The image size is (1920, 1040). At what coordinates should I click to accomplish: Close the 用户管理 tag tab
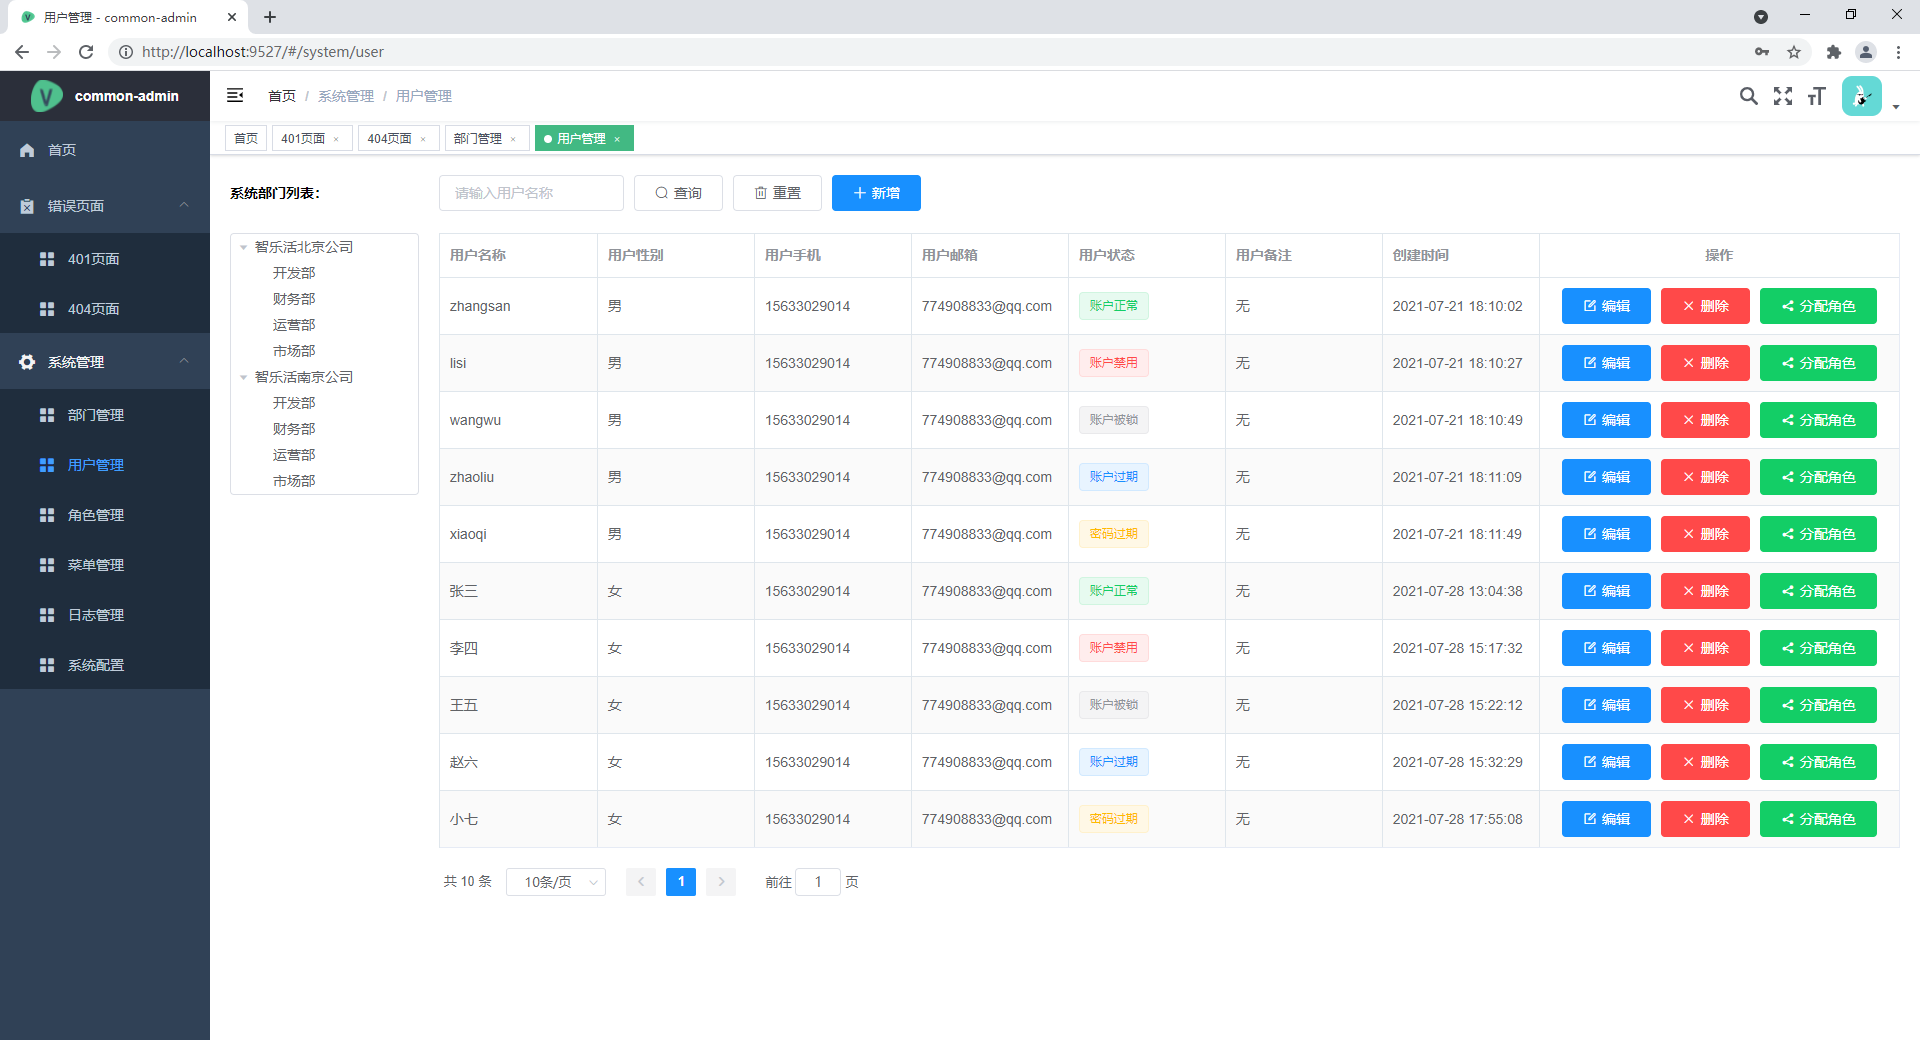[x=617, y=139]
